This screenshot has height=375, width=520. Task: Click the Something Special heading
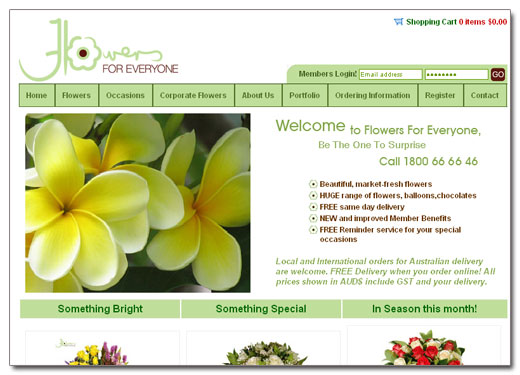[x=261, y=309]
